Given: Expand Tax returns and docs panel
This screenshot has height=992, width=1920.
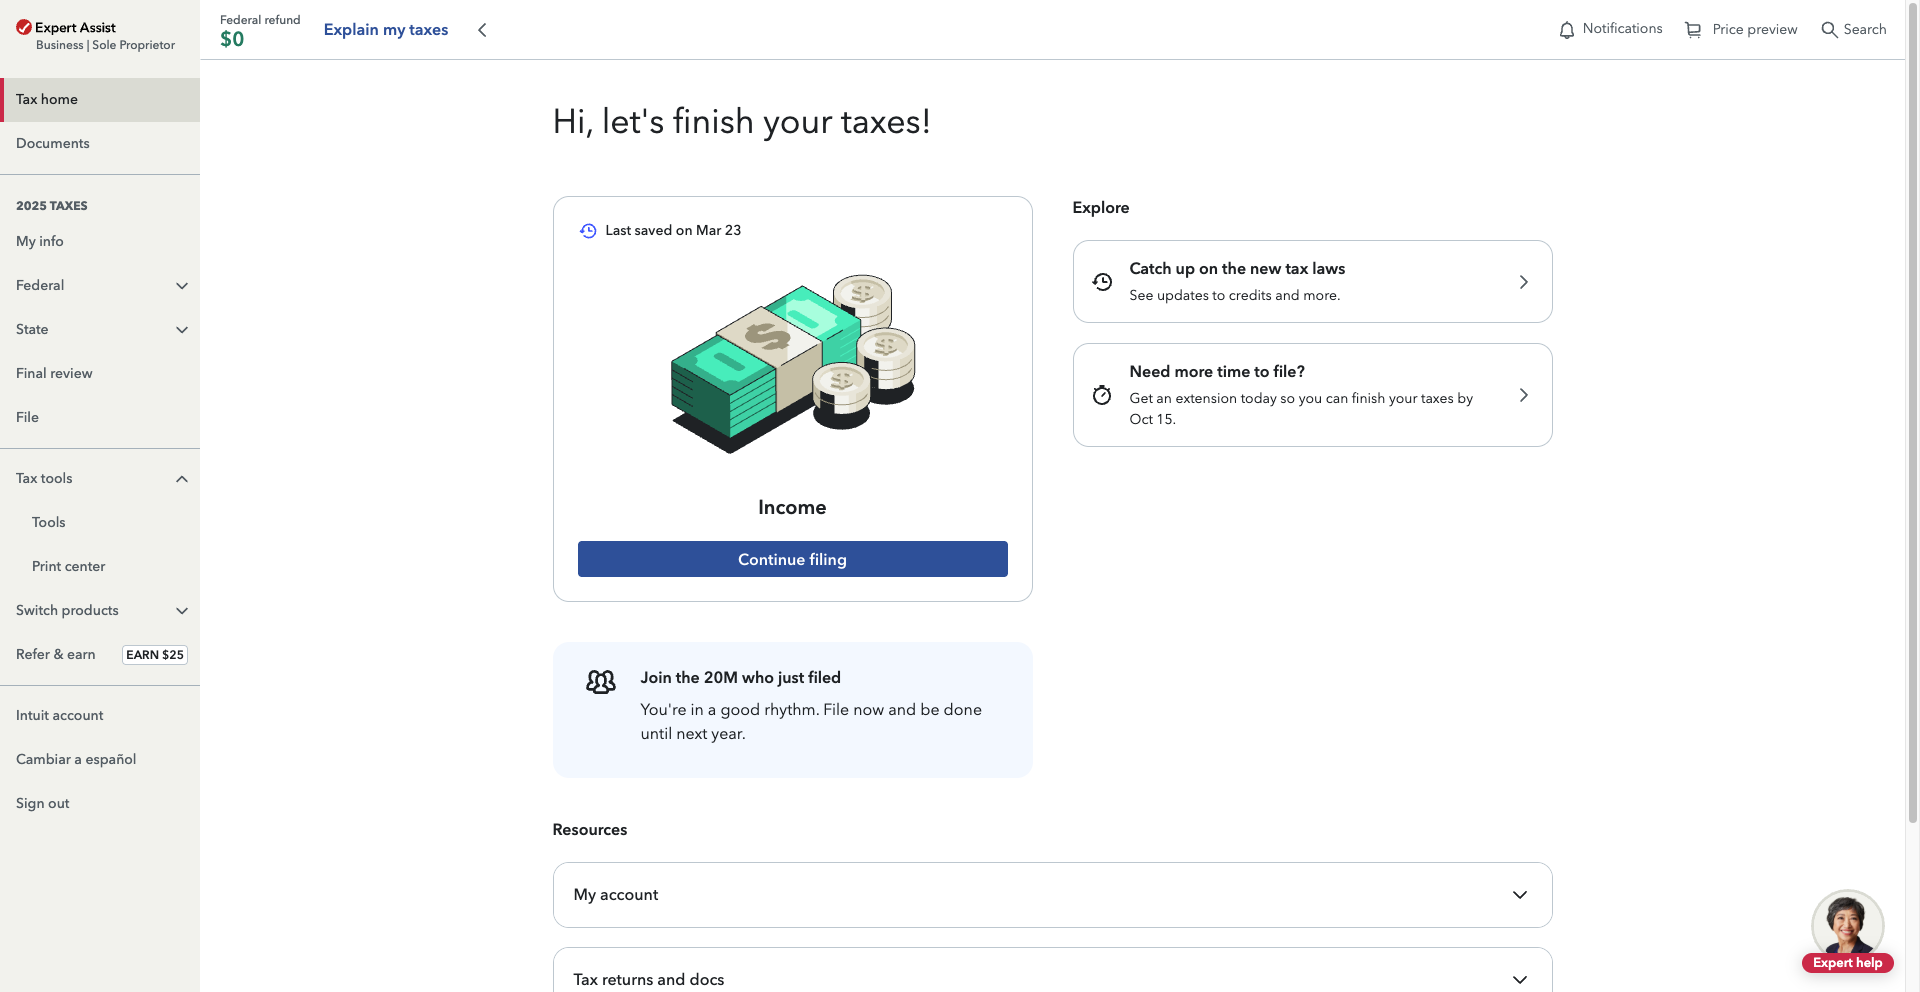Looking at the screenshot, I should (1519, 979).
